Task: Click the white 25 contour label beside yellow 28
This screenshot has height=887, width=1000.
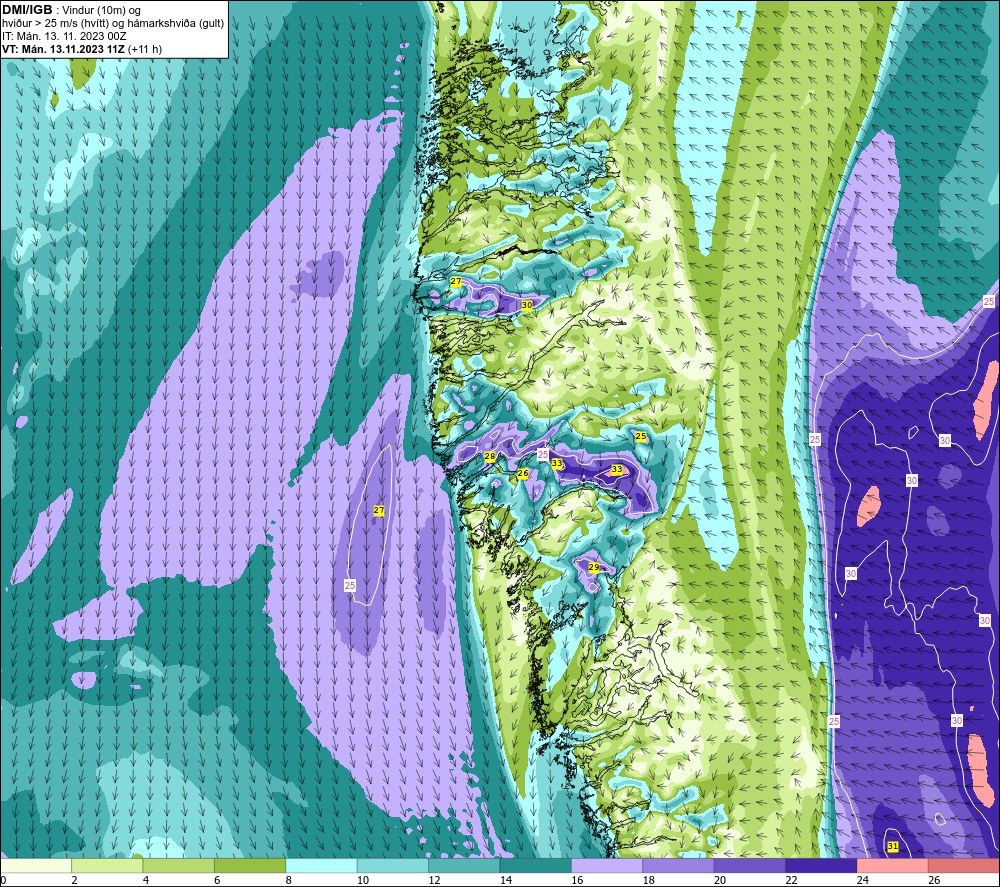Action: click(543, 454)
